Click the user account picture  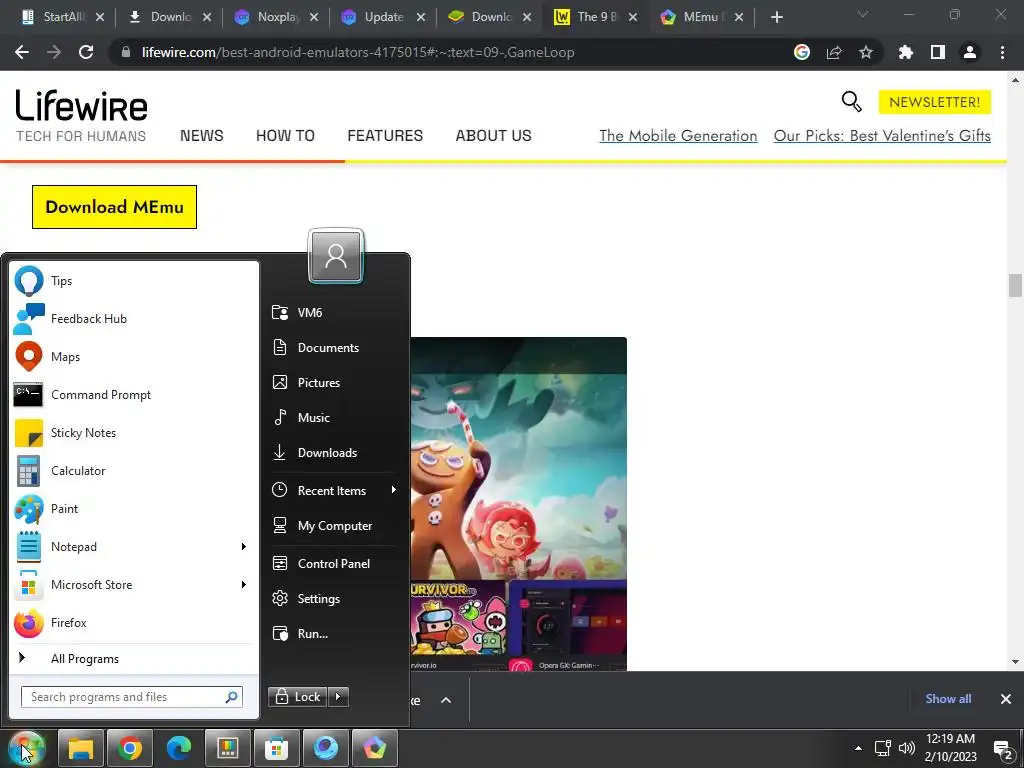tap(336, 256)
